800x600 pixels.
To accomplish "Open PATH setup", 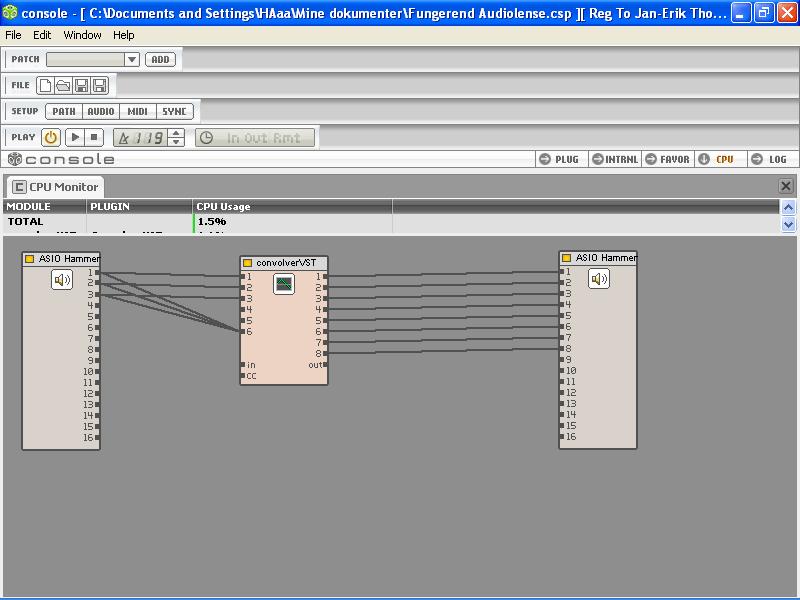I will click(x=64, y=111).
